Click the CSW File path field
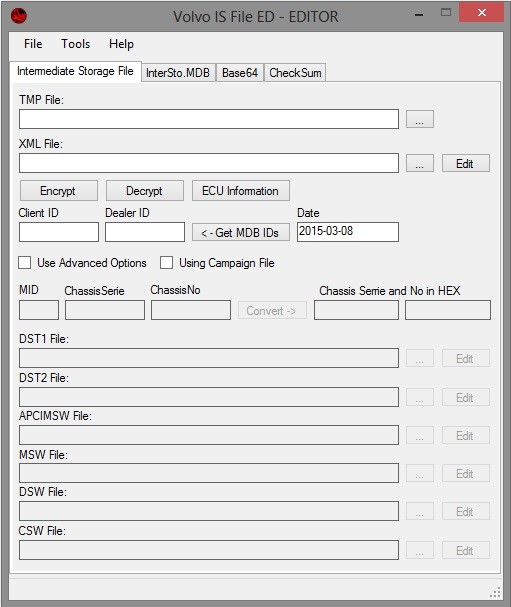This screenshot has width=511, height=607. (x=209, y=550)
